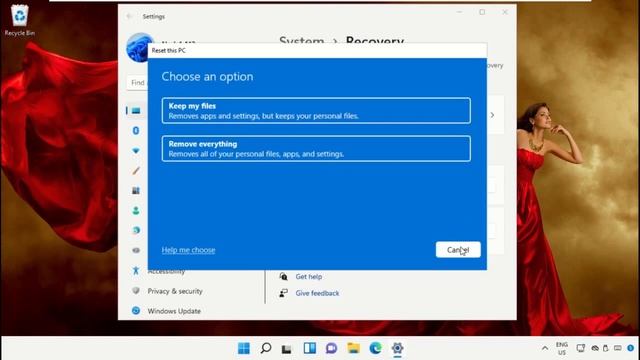
Task: Open the Windows Start menu
Action: point(244,348)
